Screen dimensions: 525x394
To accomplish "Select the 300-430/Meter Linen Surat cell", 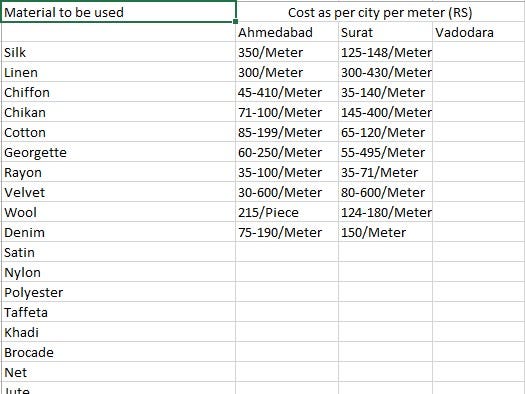I will click(x=385, y=72).
